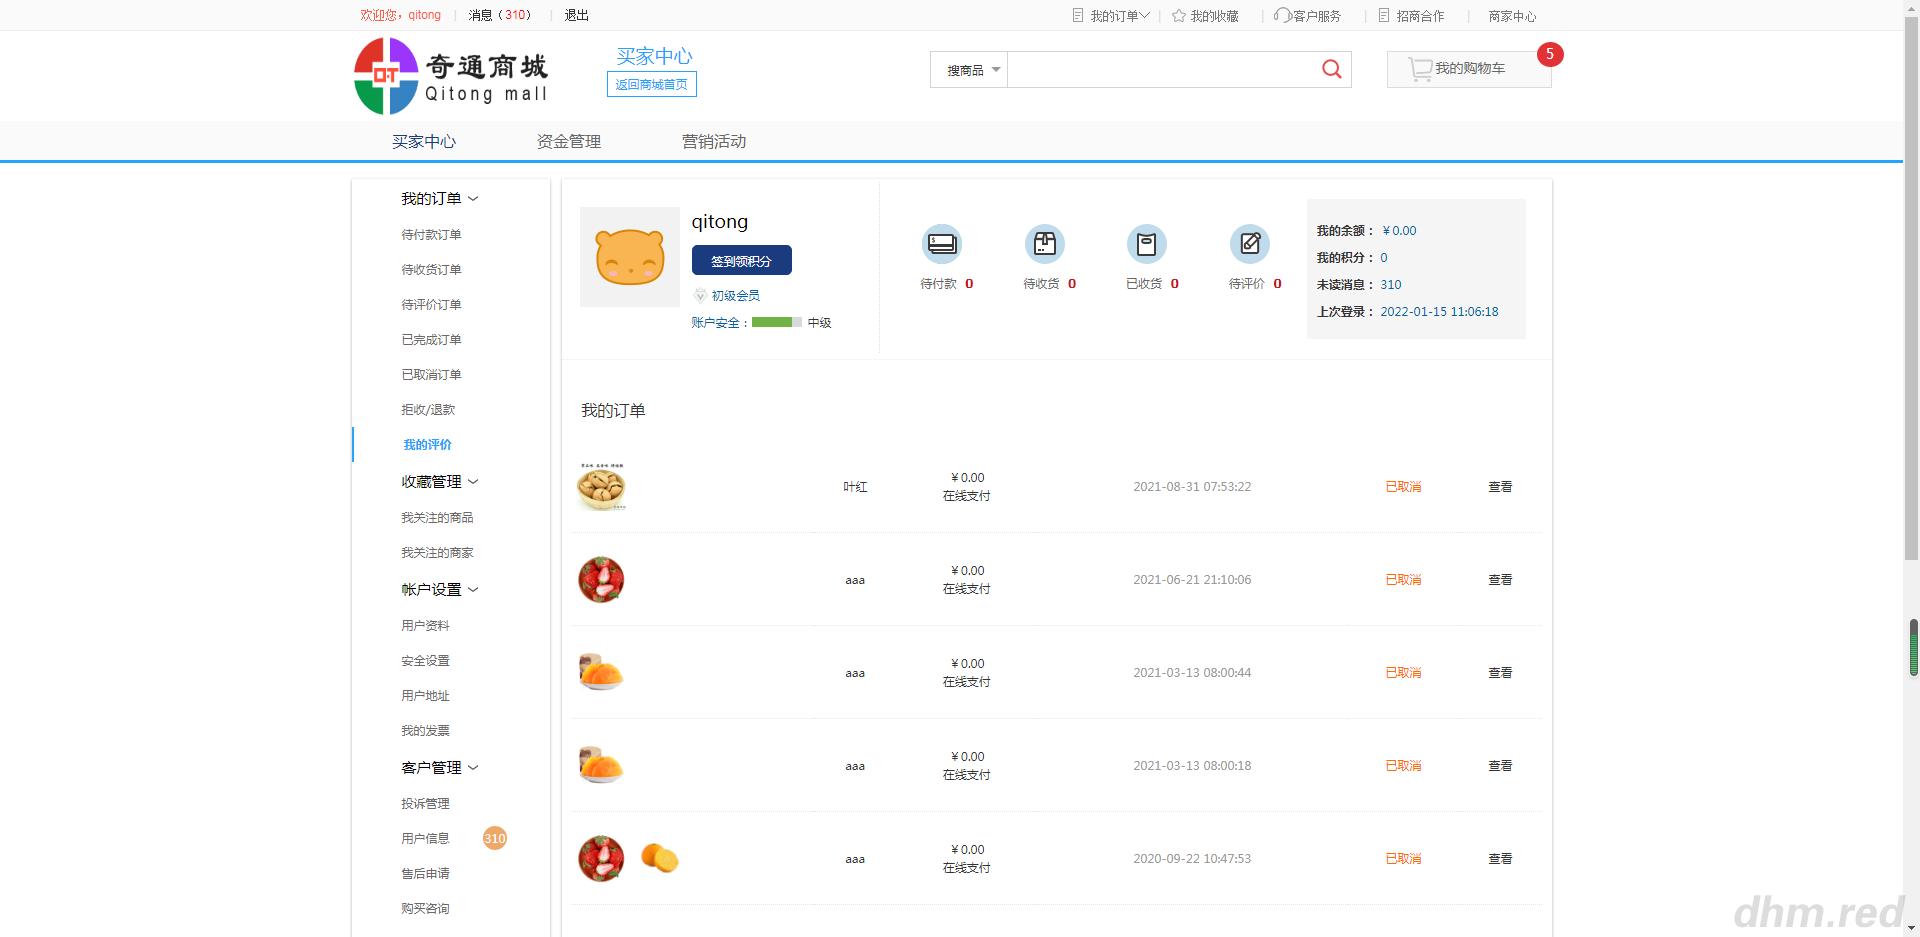The width and height of the screenshot is (1920, 937).
Task: Open the 营销活动 menu item
Action: 713,141
